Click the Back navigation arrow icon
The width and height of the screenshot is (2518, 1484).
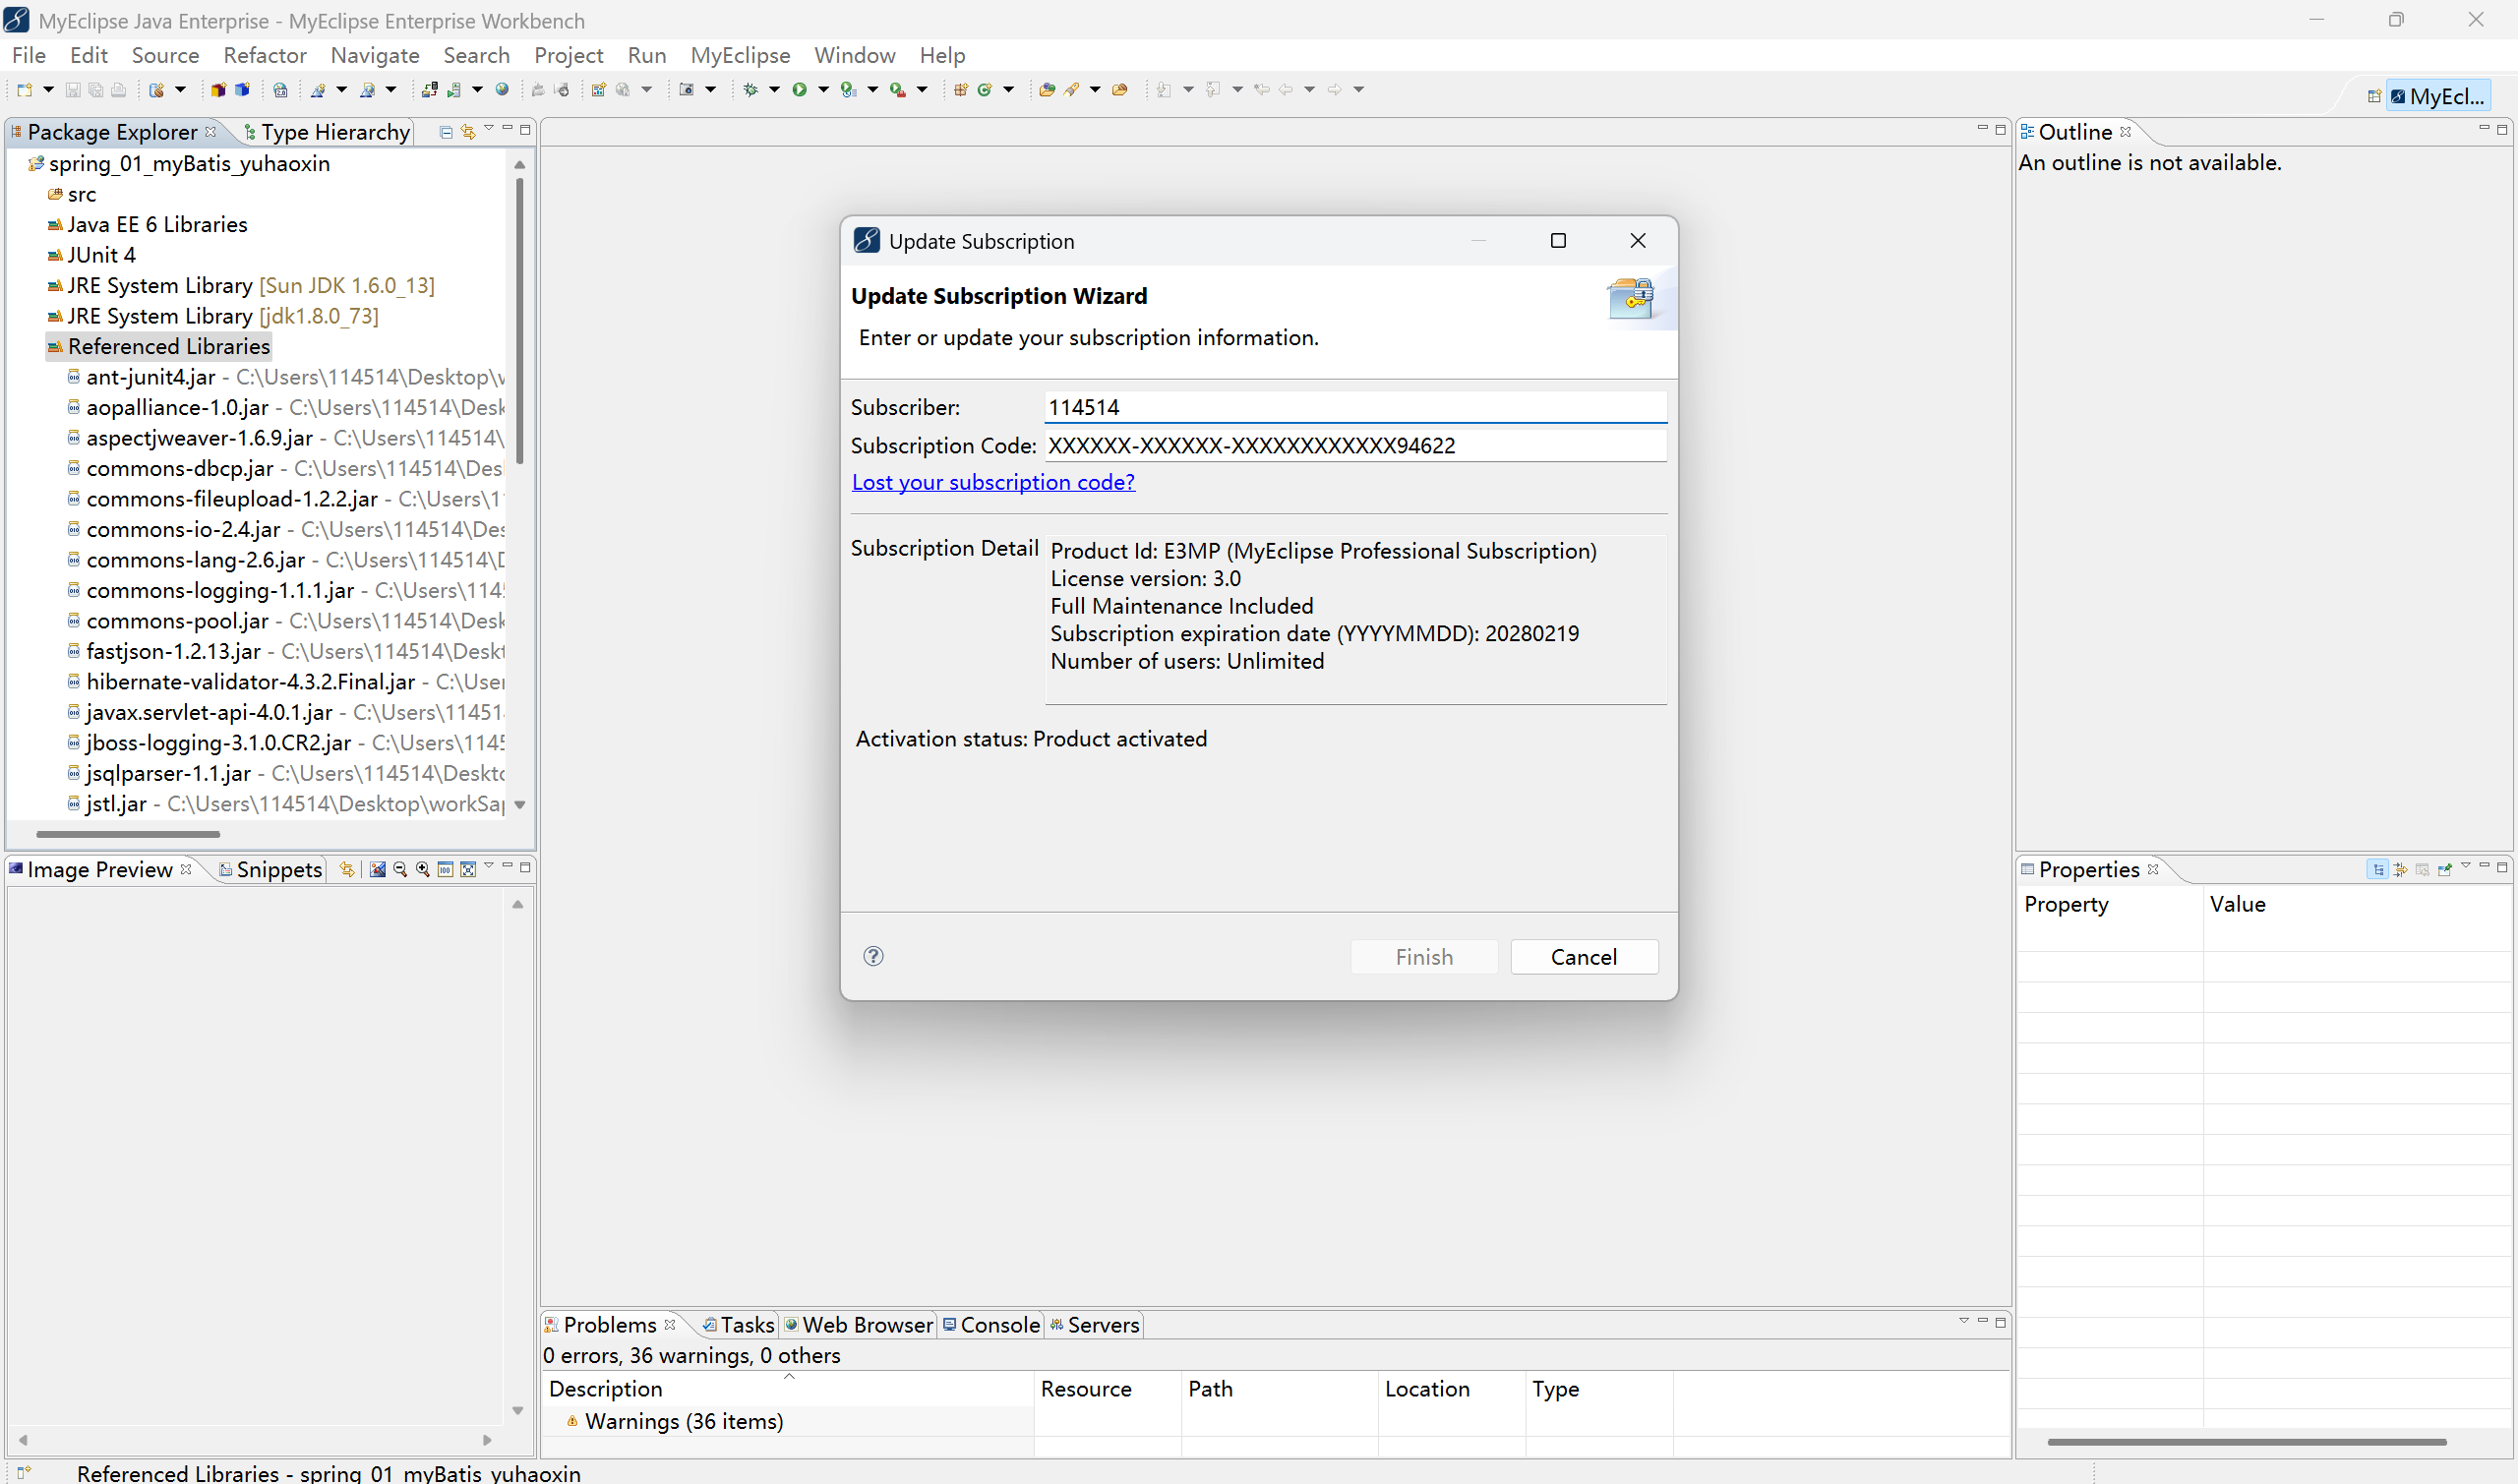pyautogui.click(x=1286, y=90)
